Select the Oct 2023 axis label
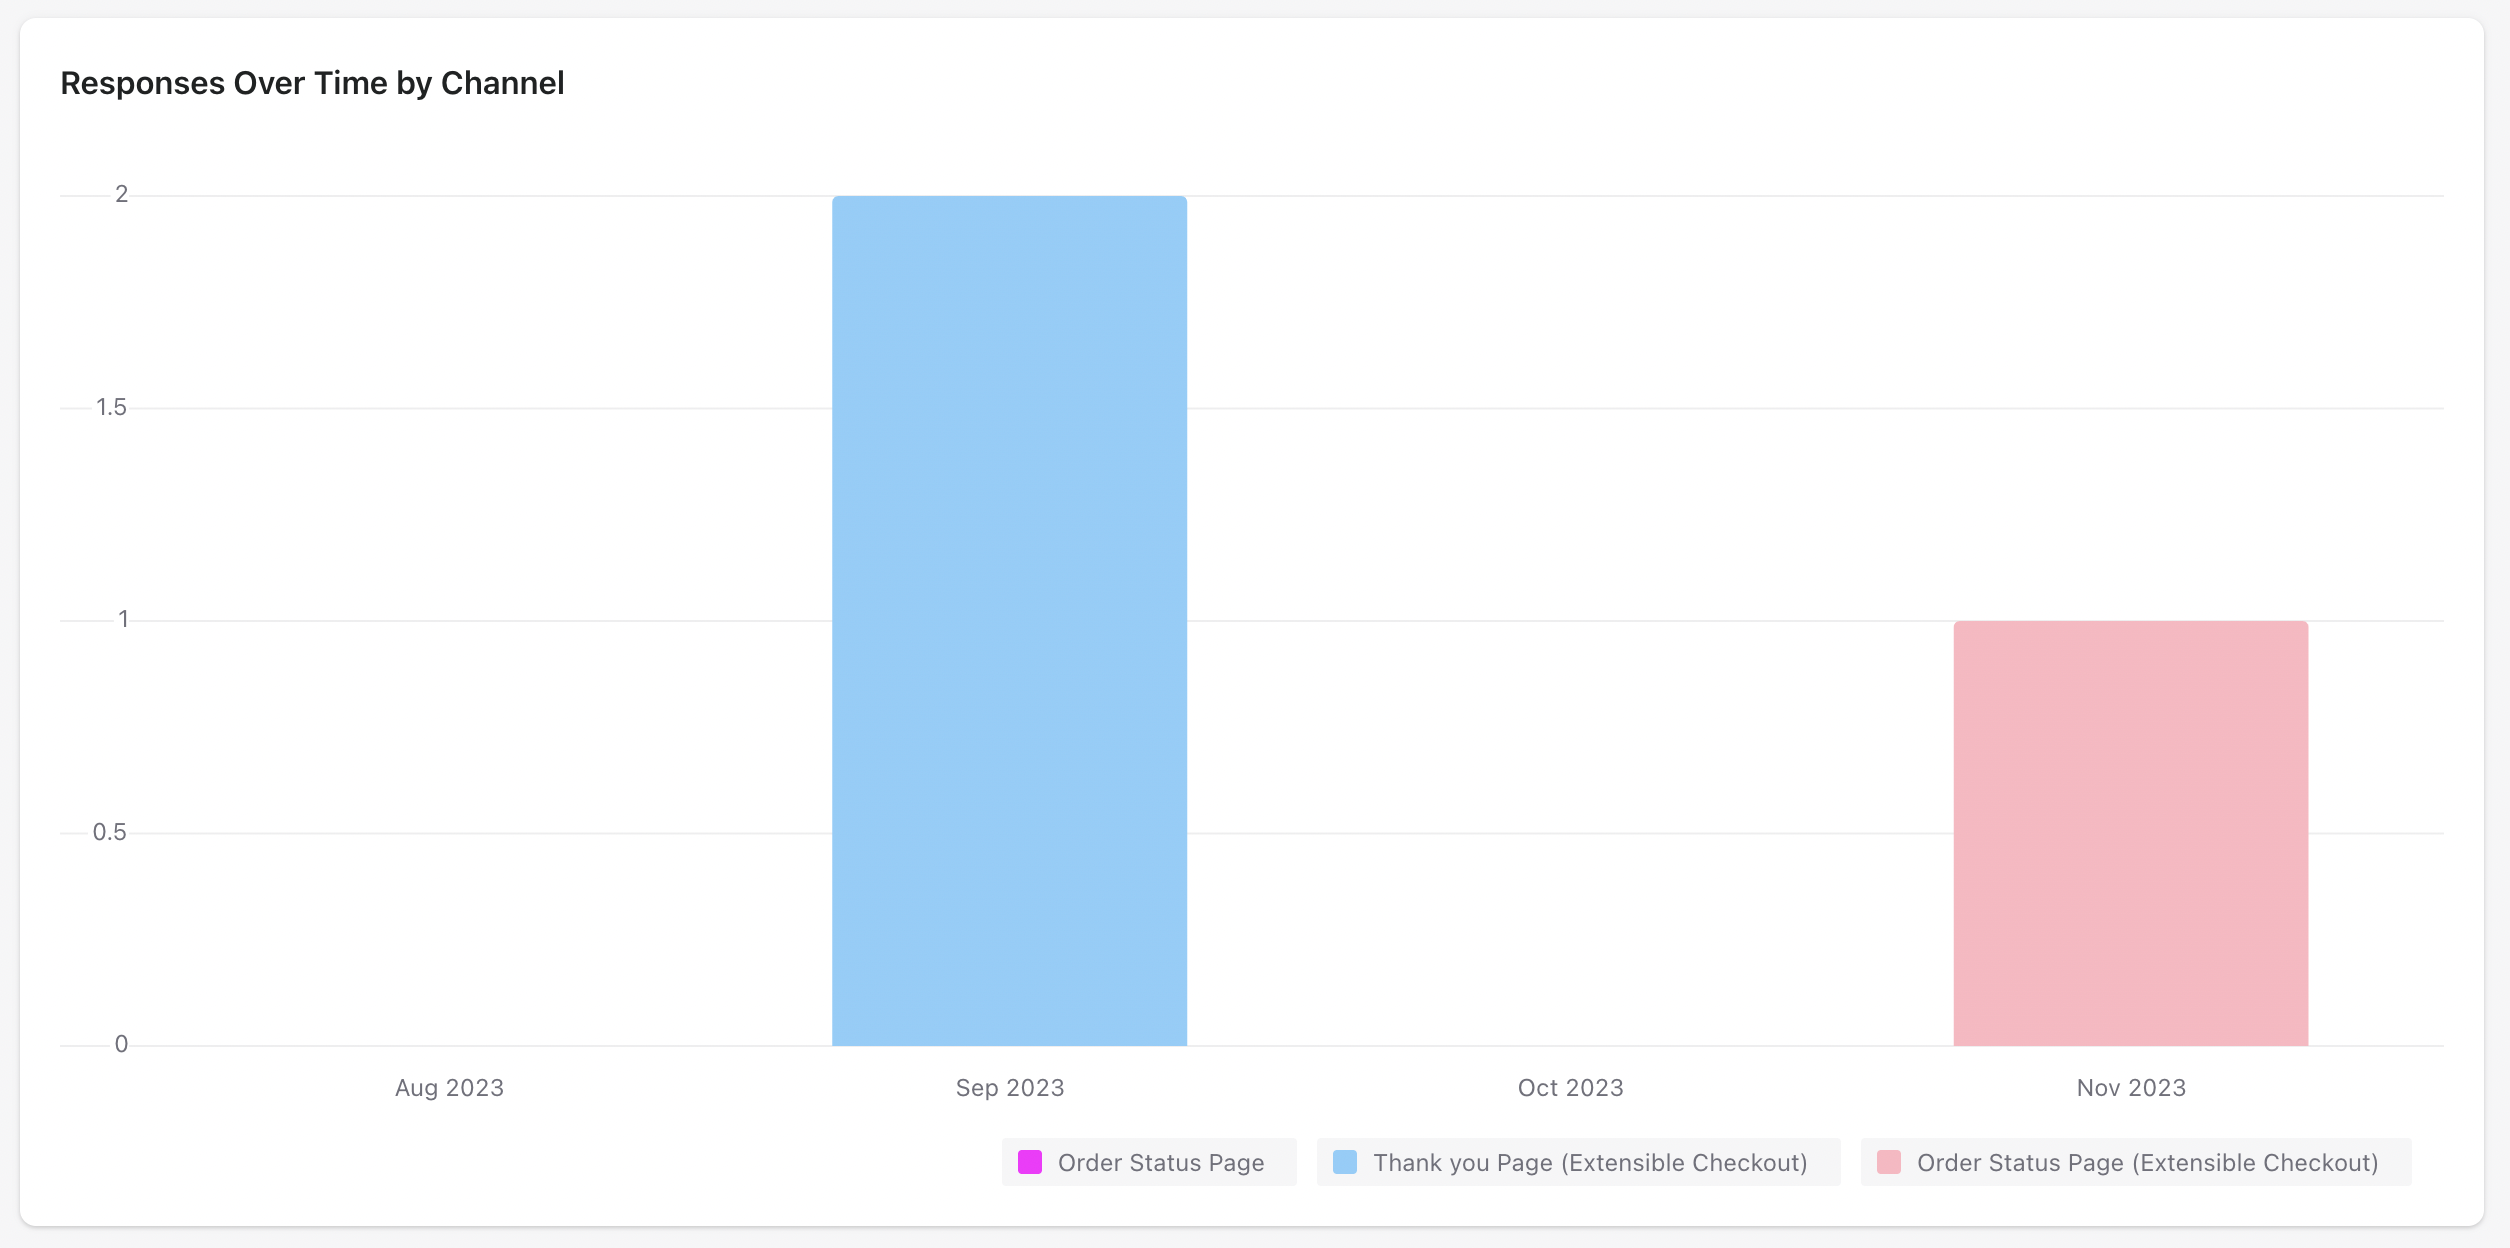 [x=1570, y=1088]
